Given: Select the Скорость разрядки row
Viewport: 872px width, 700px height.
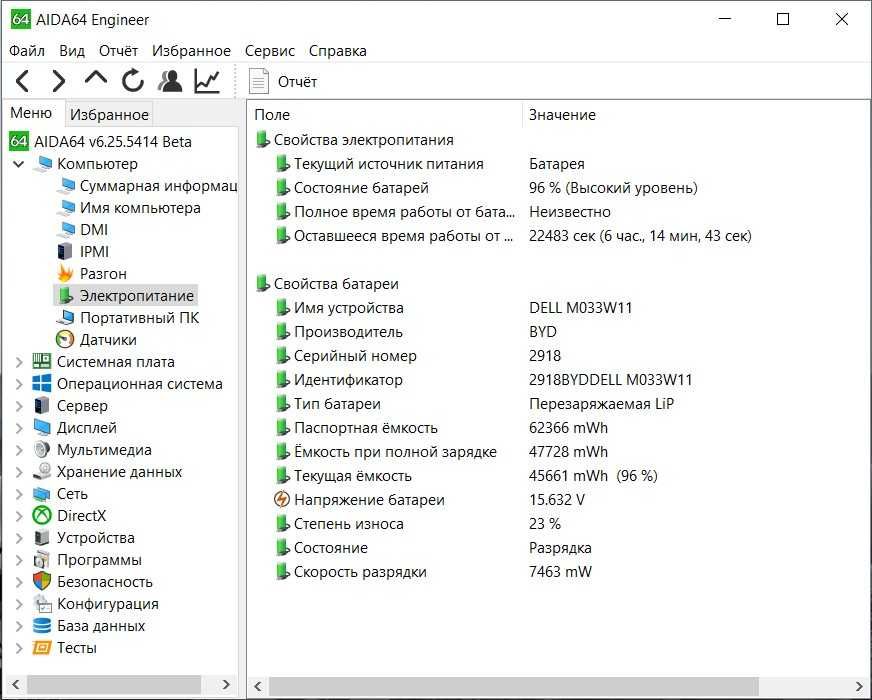Looking at the screenshot, I should pyautogui.click(x=360, y=572).
